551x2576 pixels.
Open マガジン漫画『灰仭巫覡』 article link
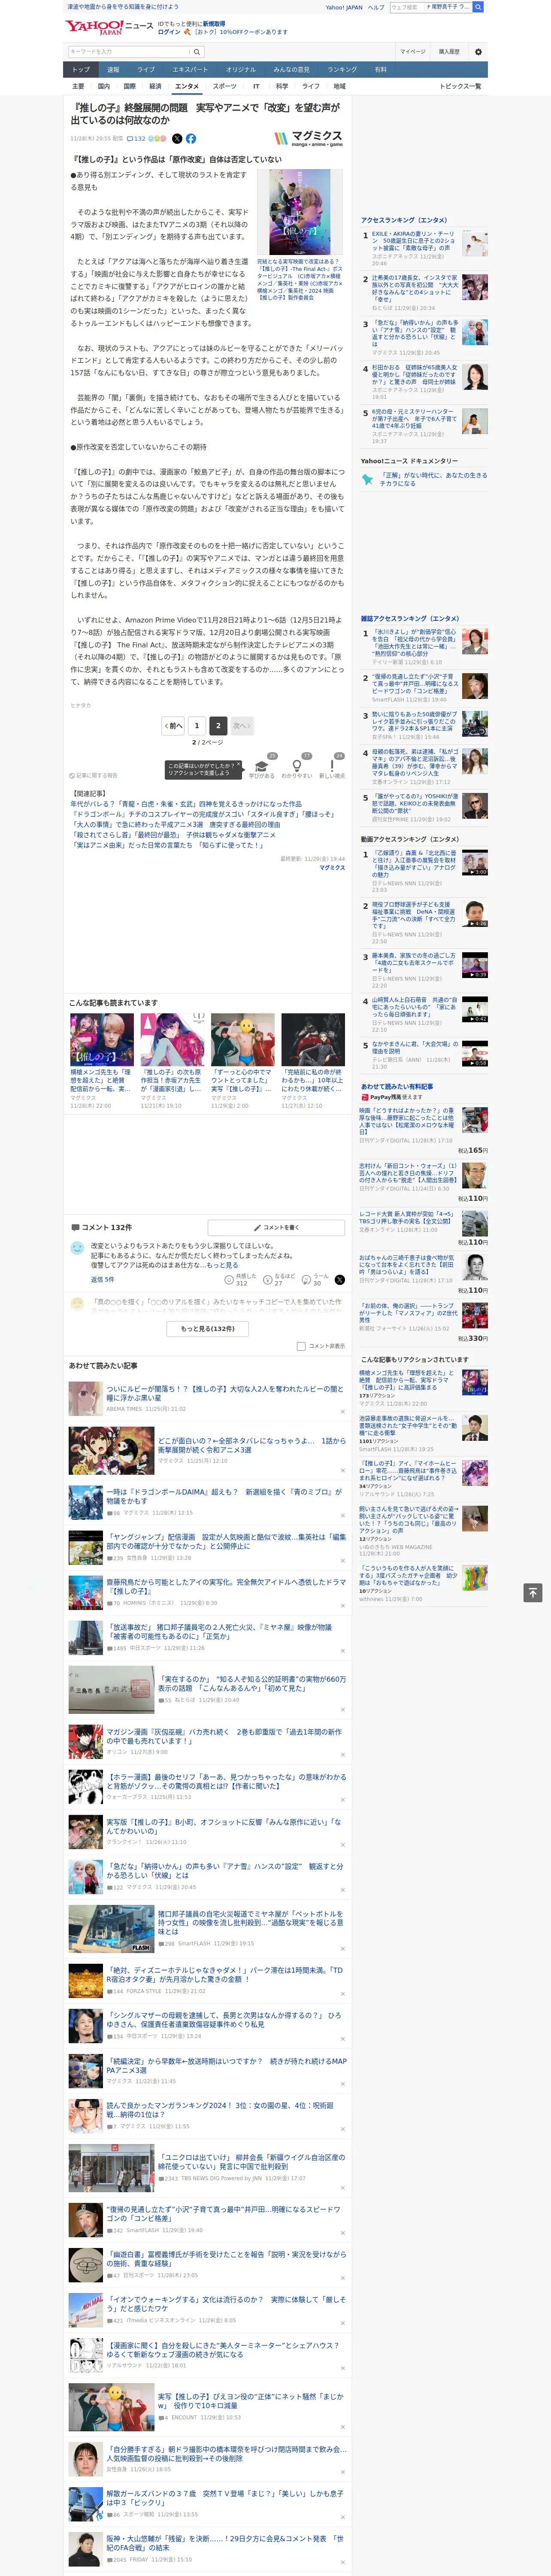click(x=224, y=1736)
